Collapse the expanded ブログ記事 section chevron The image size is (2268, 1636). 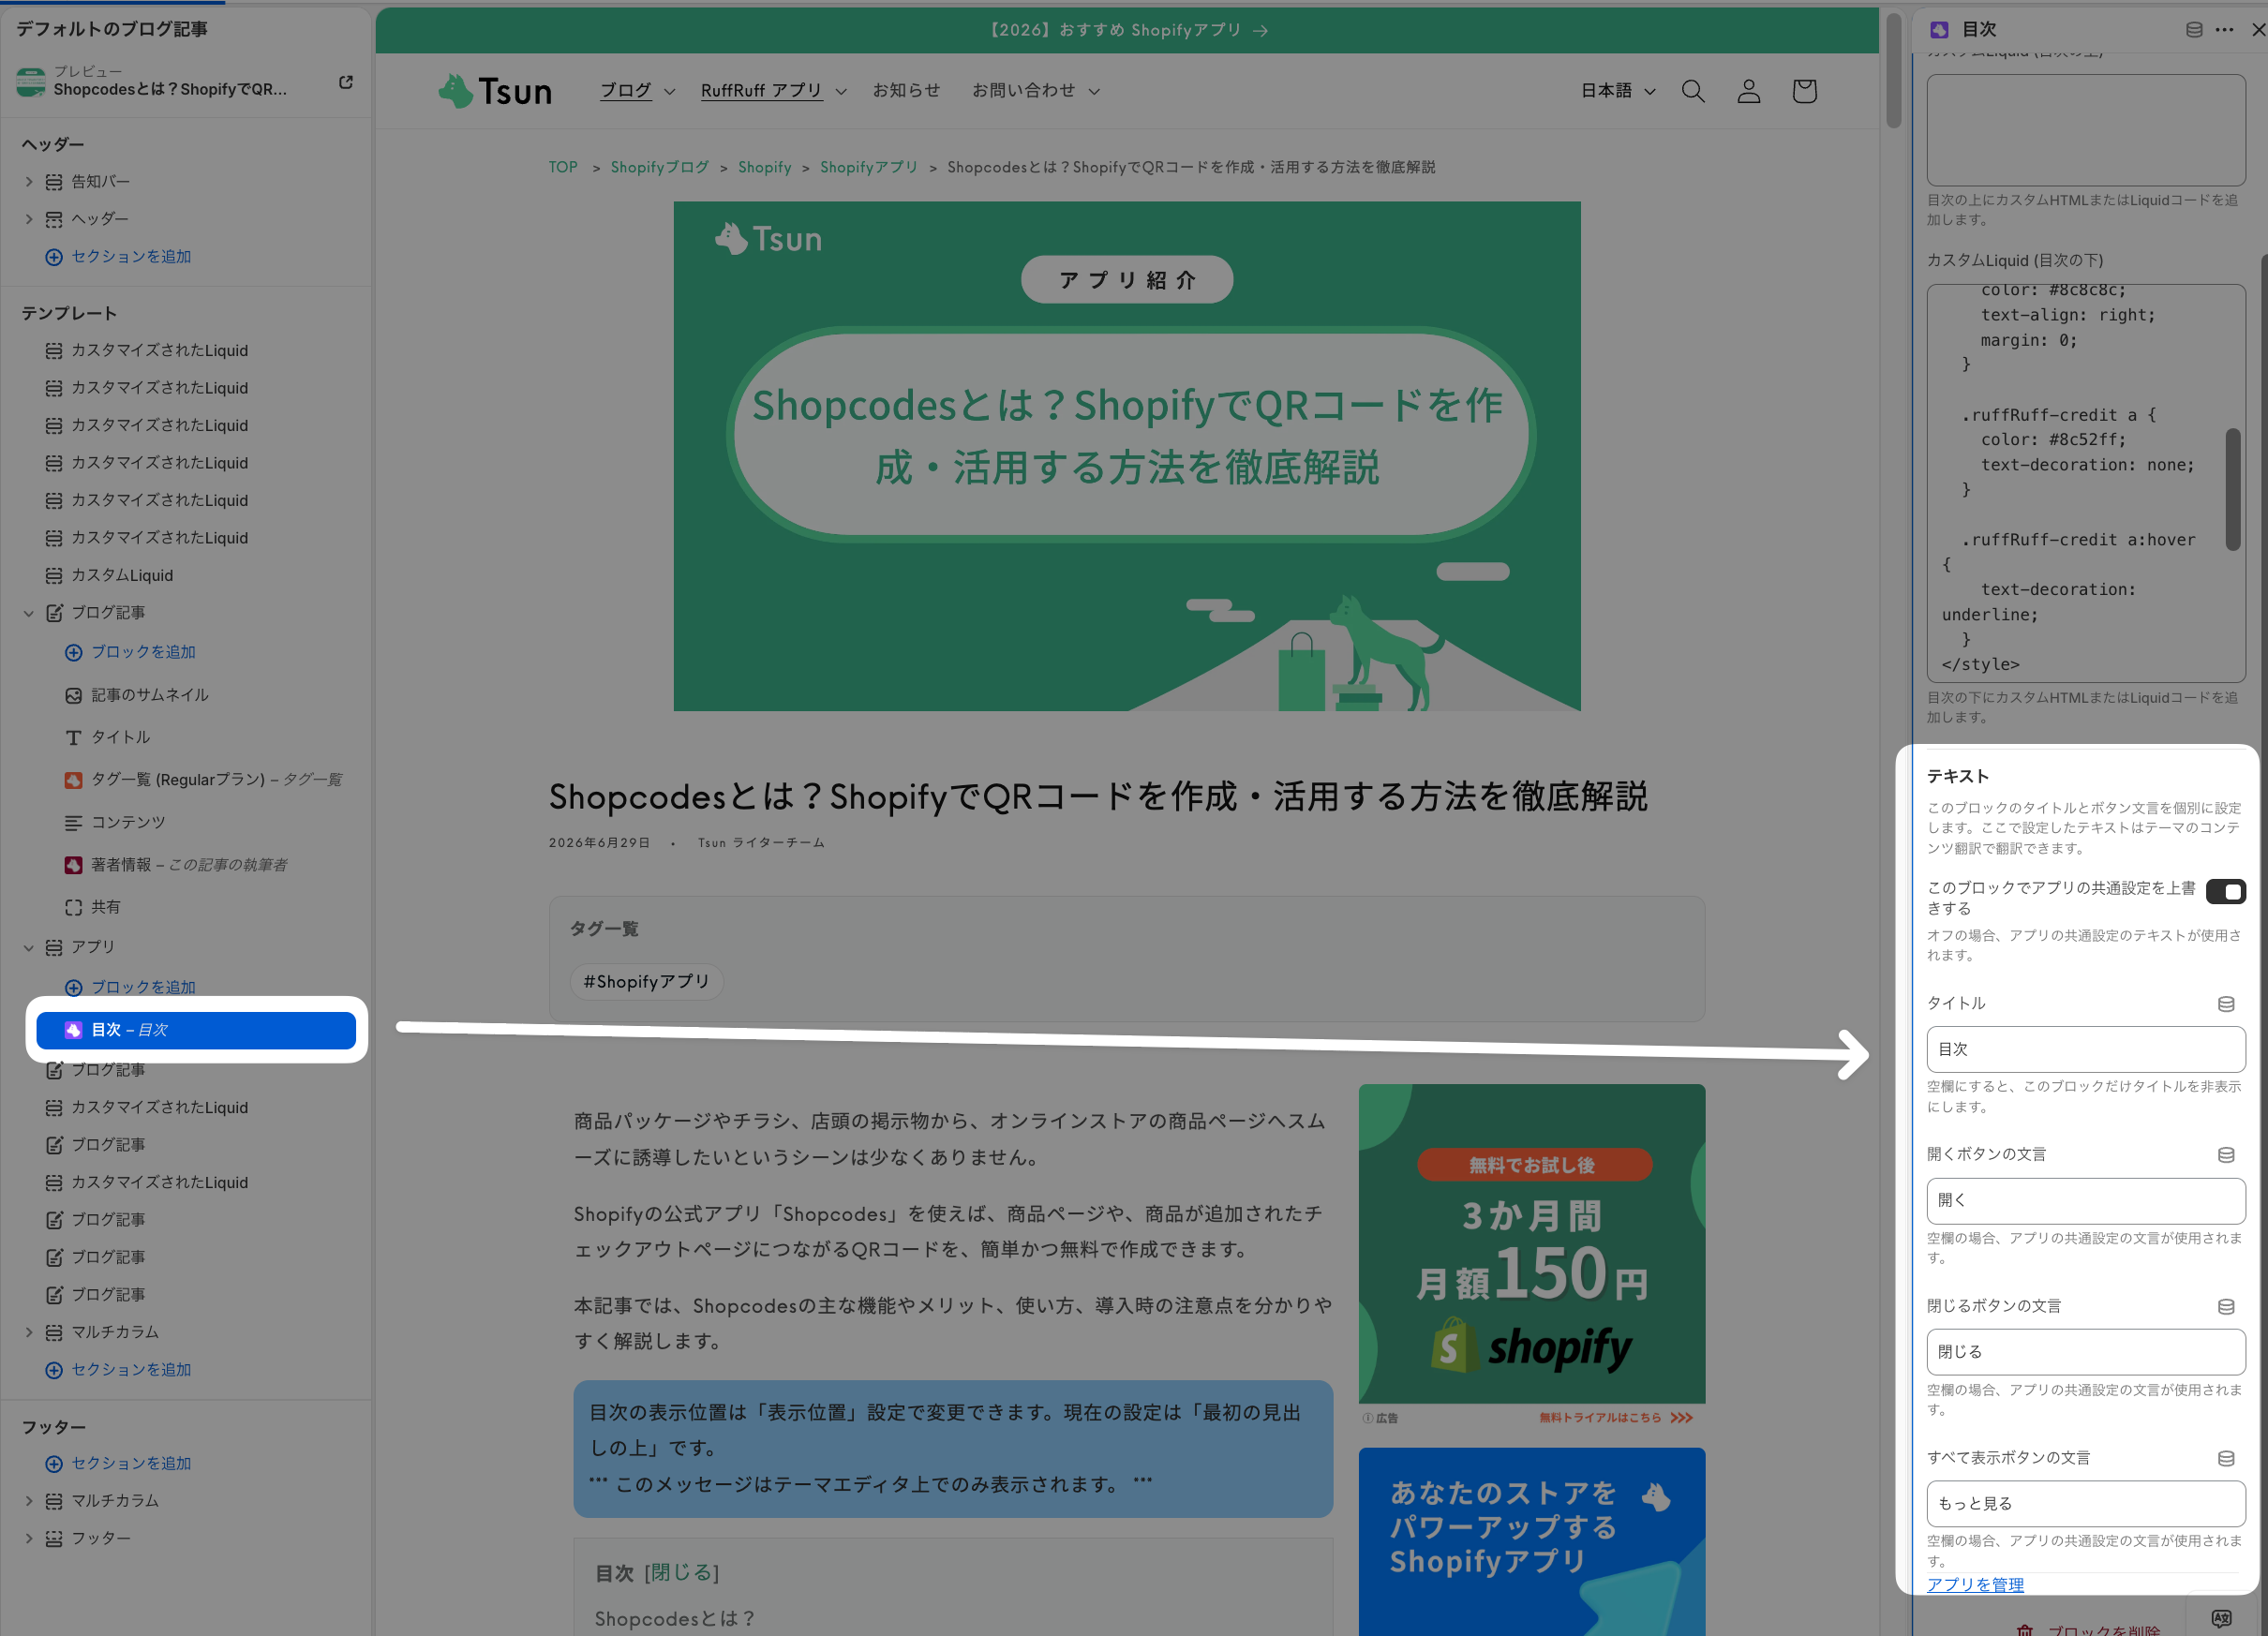[29, 613]
